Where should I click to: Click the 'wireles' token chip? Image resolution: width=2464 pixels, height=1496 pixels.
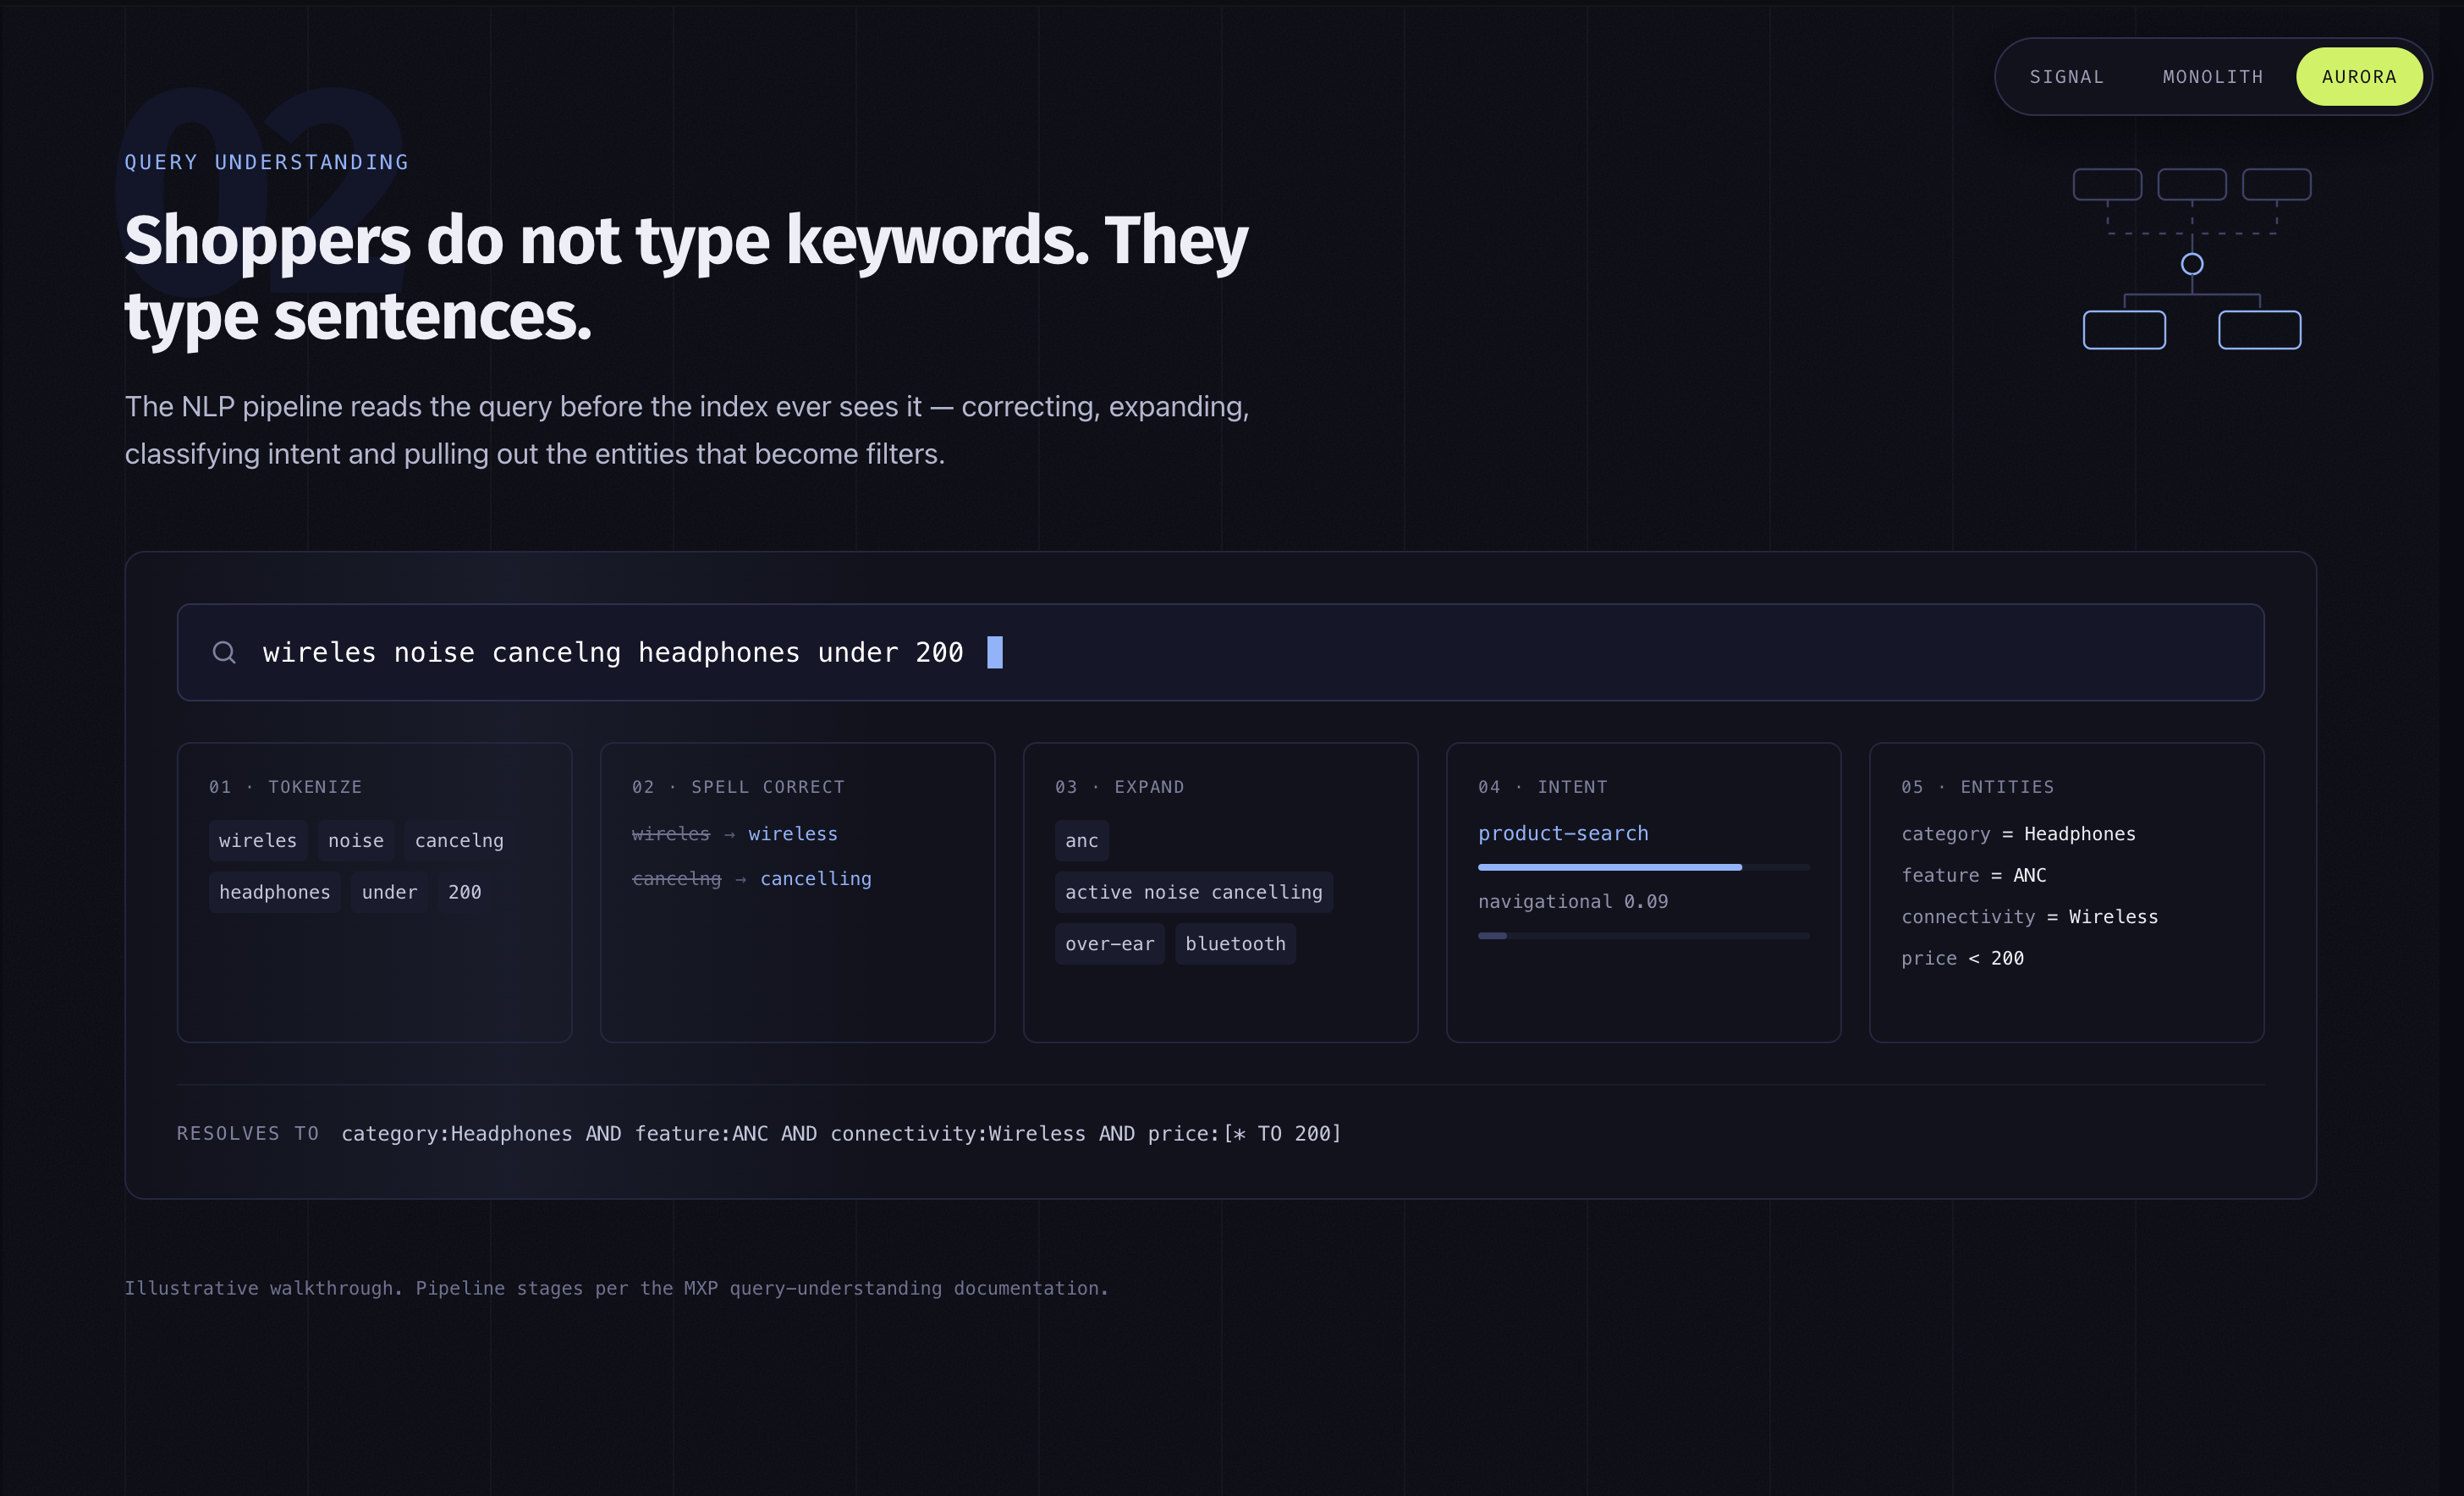[258, 841]
